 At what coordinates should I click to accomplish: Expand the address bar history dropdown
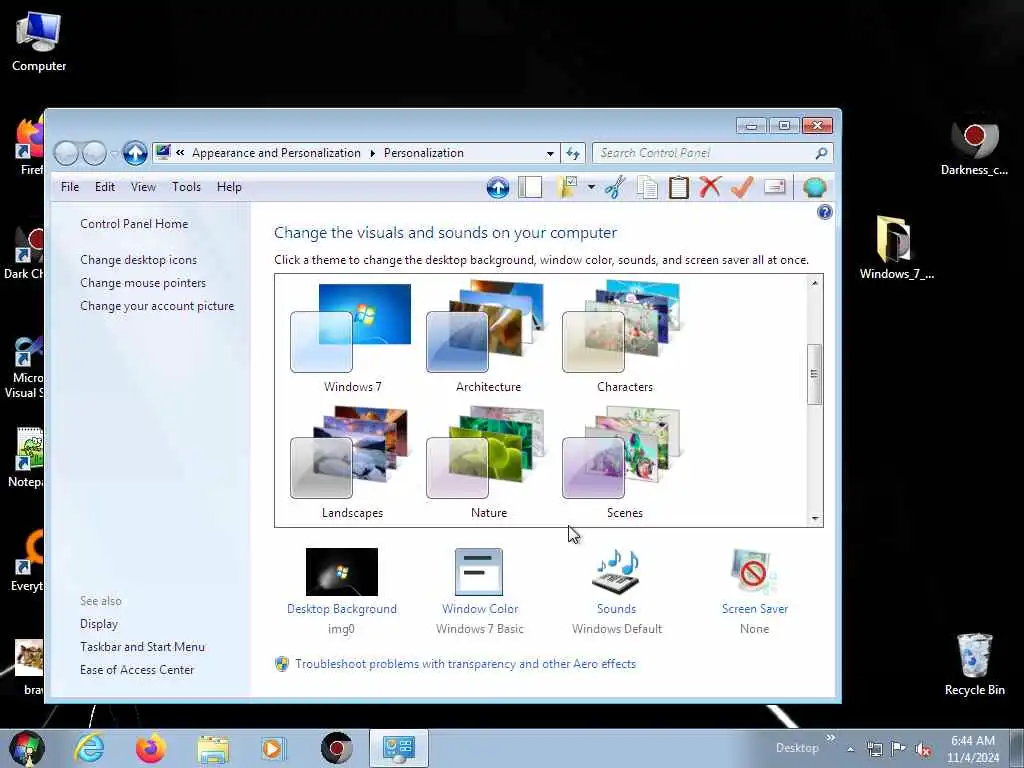coord(550,153)
